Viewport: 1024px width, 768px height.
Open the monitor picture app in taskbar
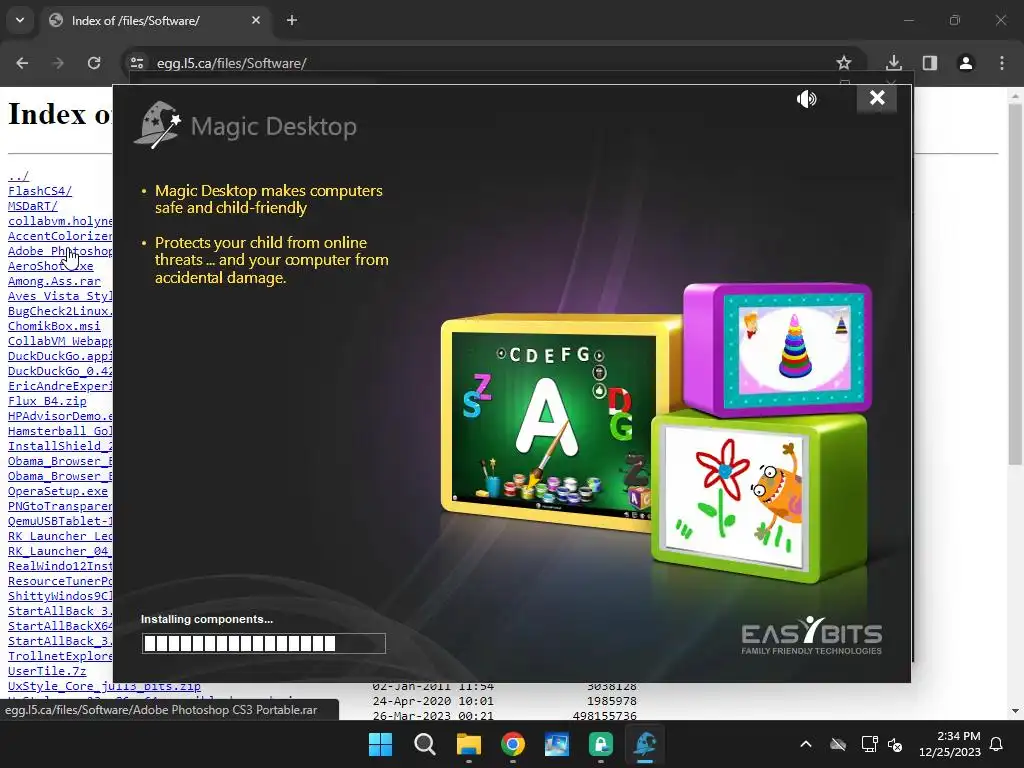[x=556, y=744]
